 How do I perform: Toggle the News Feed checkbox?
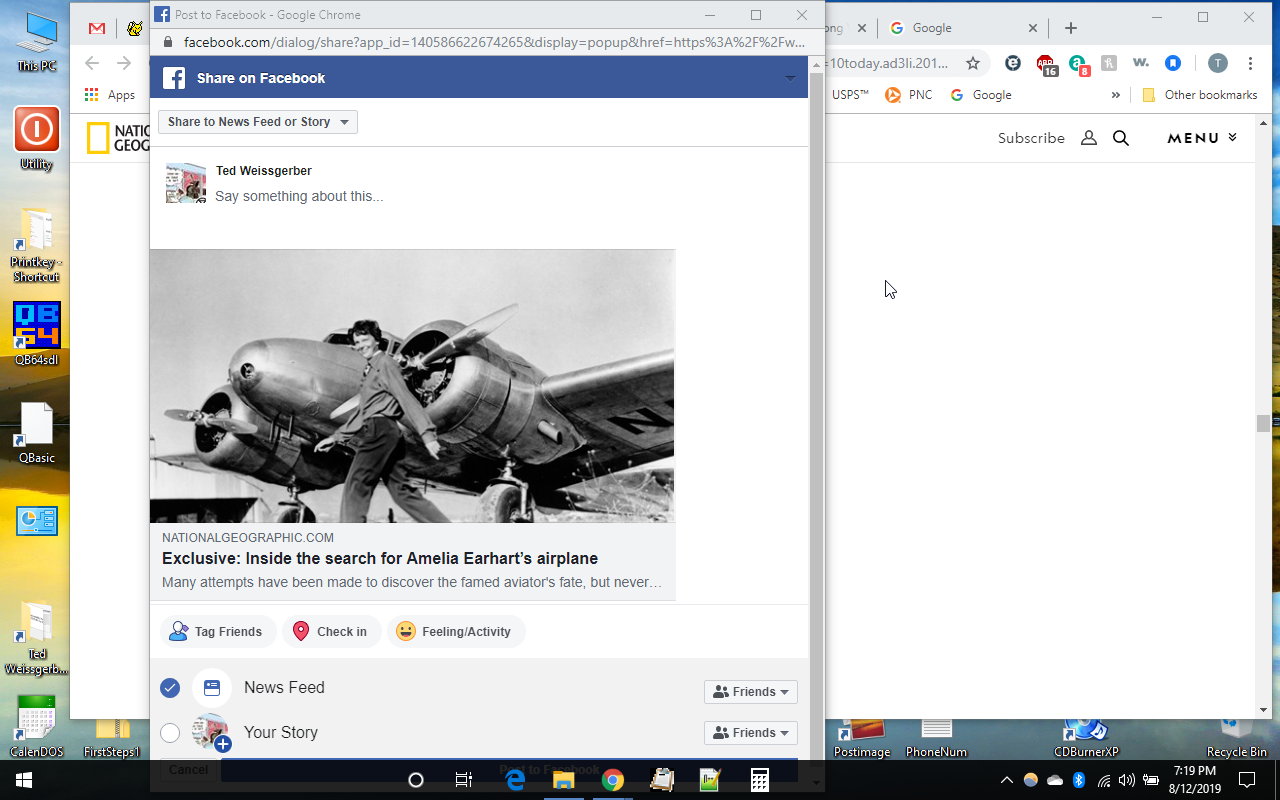[x=170, y=688]
